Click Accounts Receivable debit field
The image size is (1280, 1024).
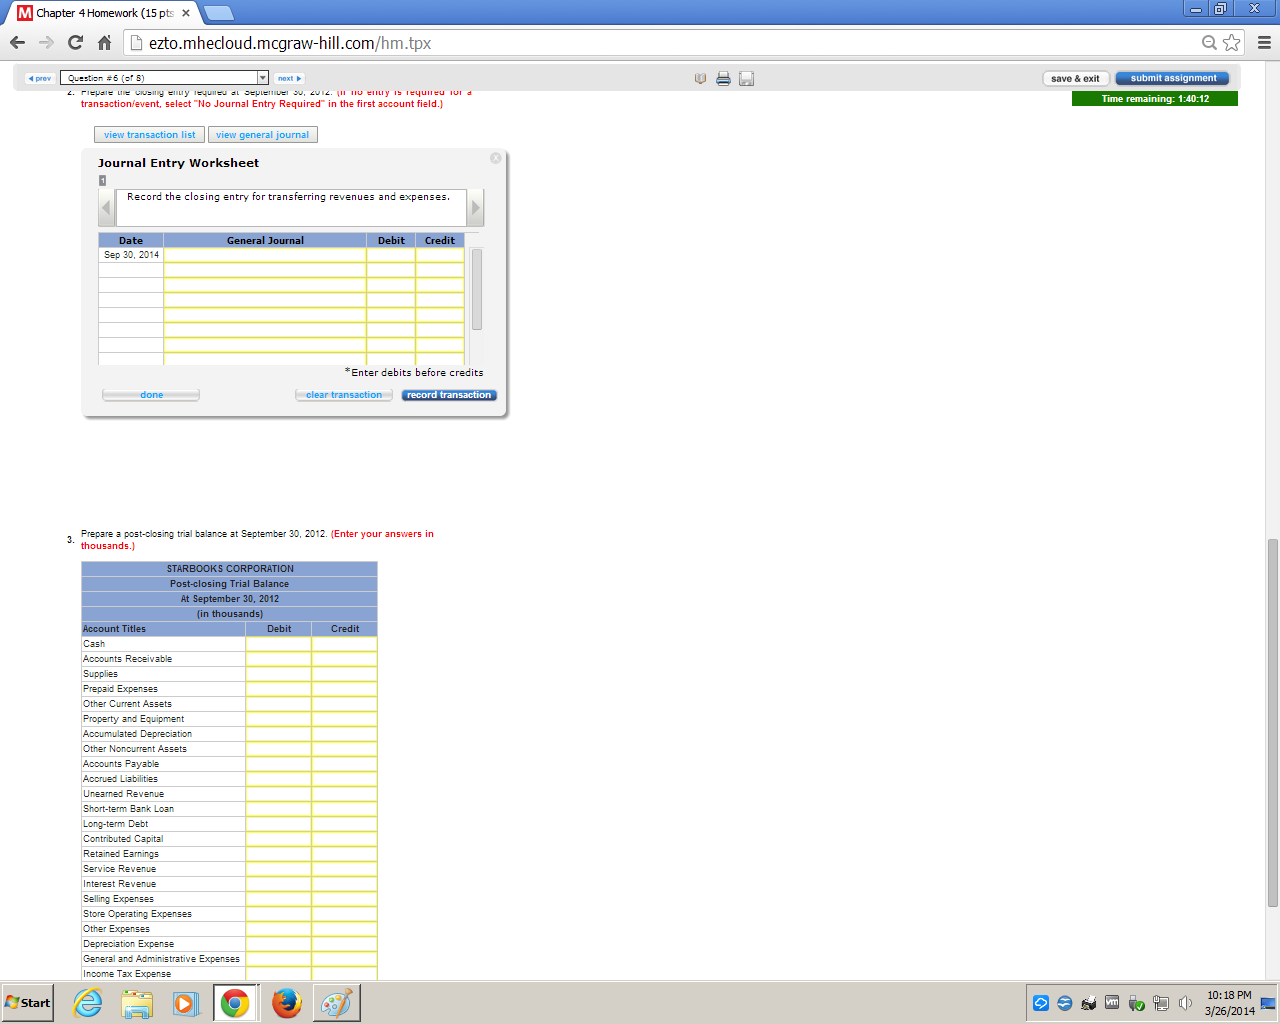coord(278,659)
